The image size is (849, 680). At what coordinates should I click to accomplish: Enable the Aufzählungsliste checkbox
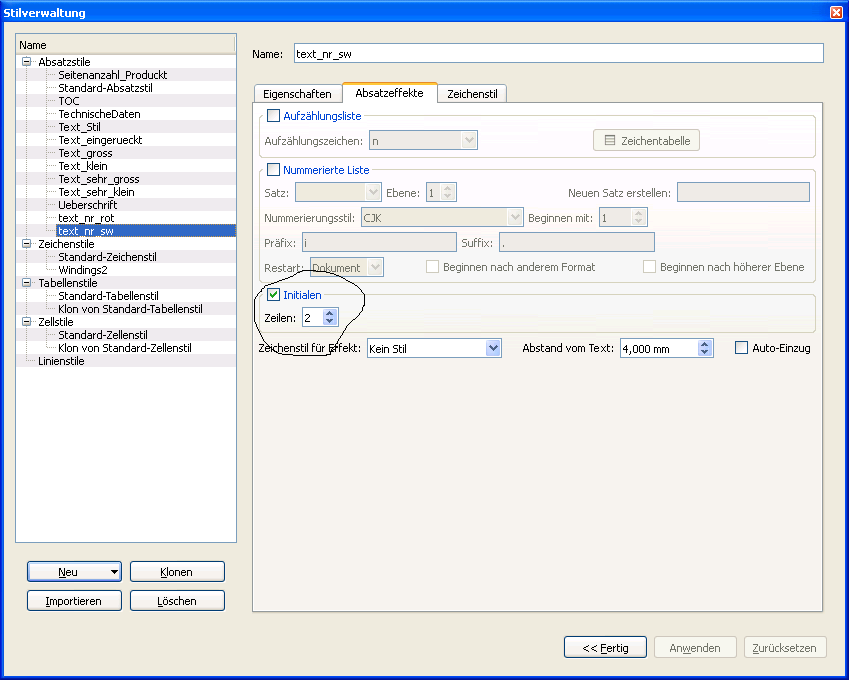(x=273, y=117)
